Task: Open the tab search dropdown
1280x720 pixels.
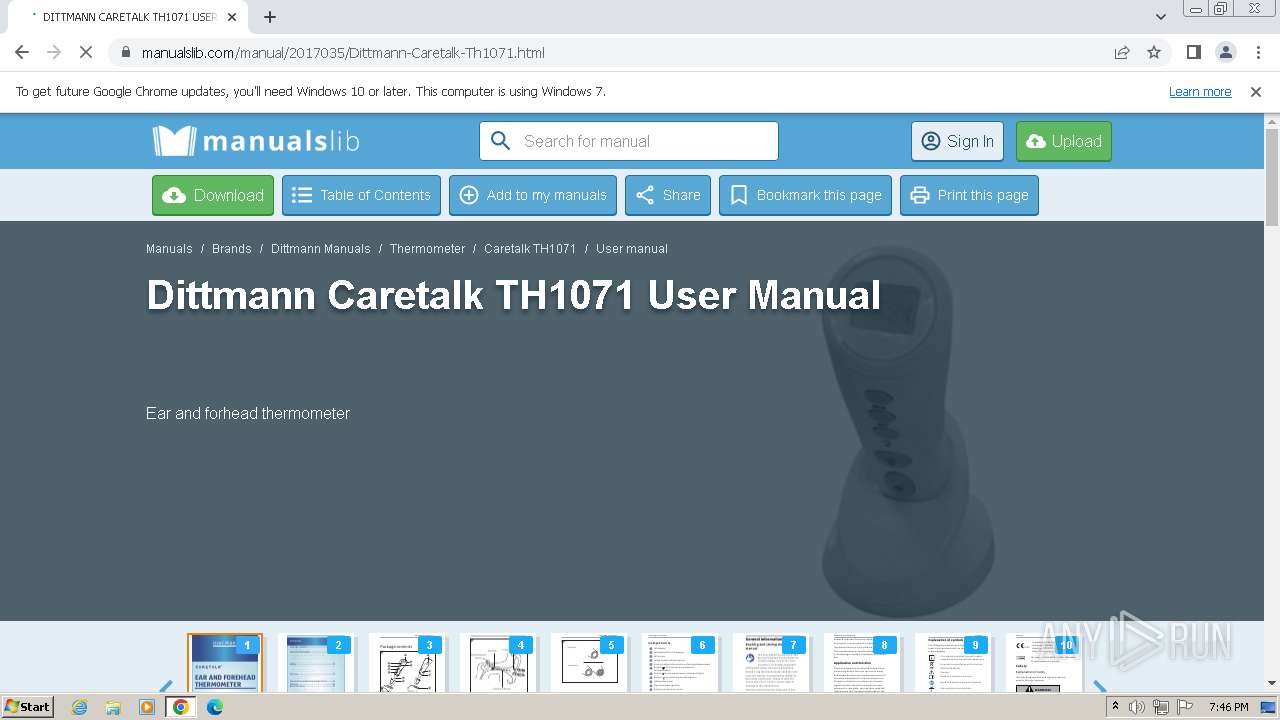Action: point(1161,17)
